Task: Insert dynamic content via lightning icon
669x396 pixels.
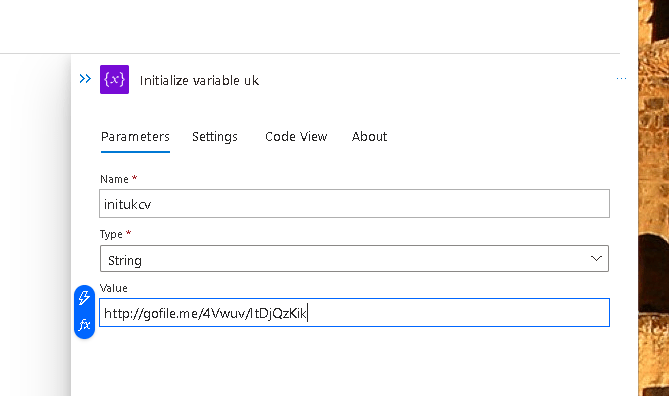Action: (x=84, y=298)
